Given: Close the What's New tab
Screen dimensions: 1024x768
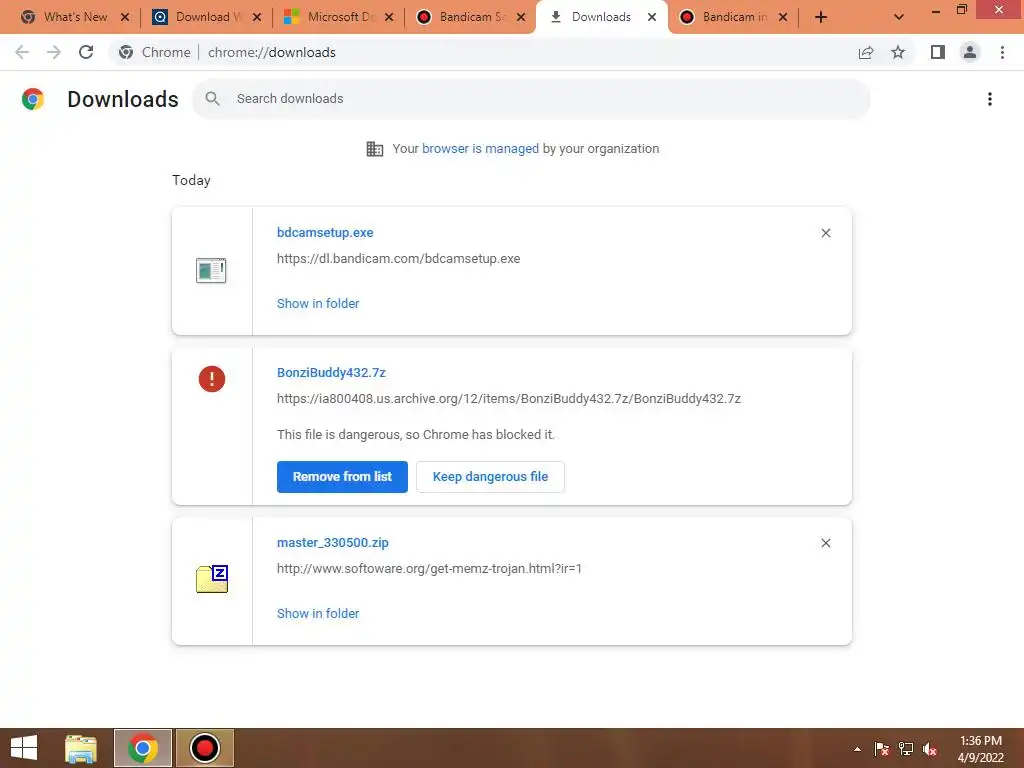Looking at the screenshot, I should [125, 17].
